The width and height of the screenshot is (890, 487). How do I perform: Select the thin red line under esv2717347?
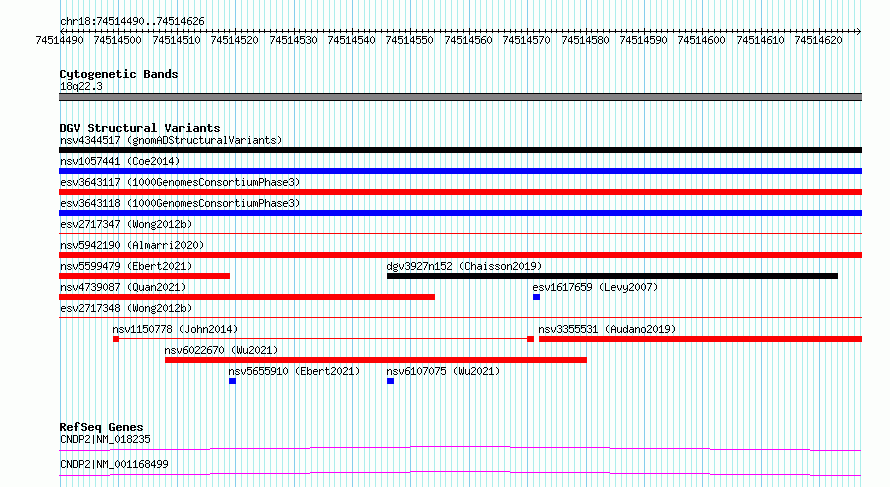coord(460,233)
